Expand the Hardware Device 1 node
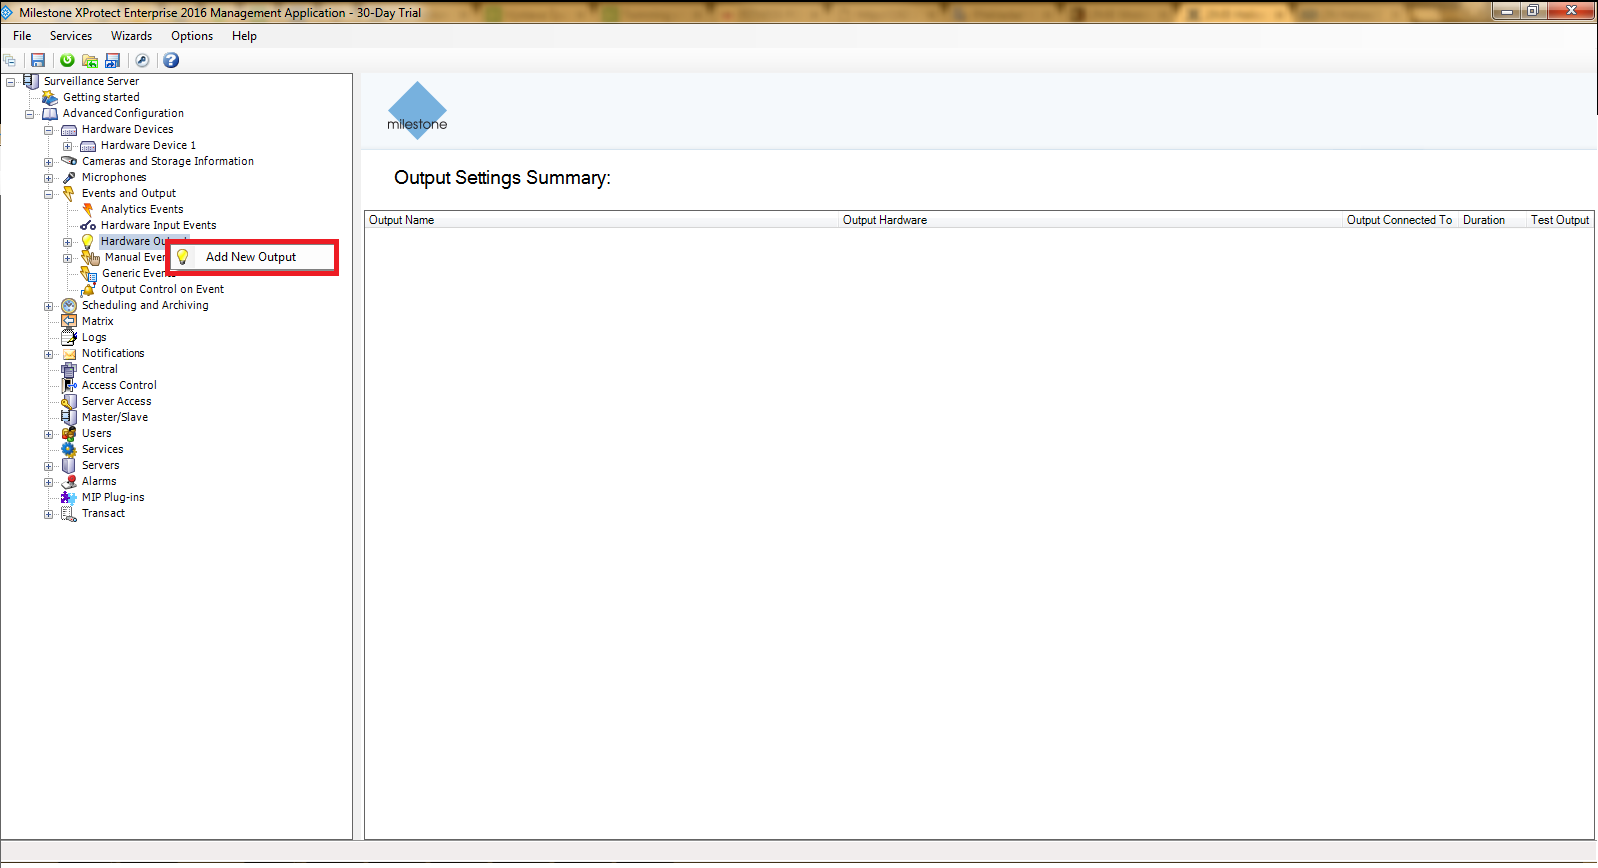The height and width of the screenshot is (868, 1598). point(67,146)
